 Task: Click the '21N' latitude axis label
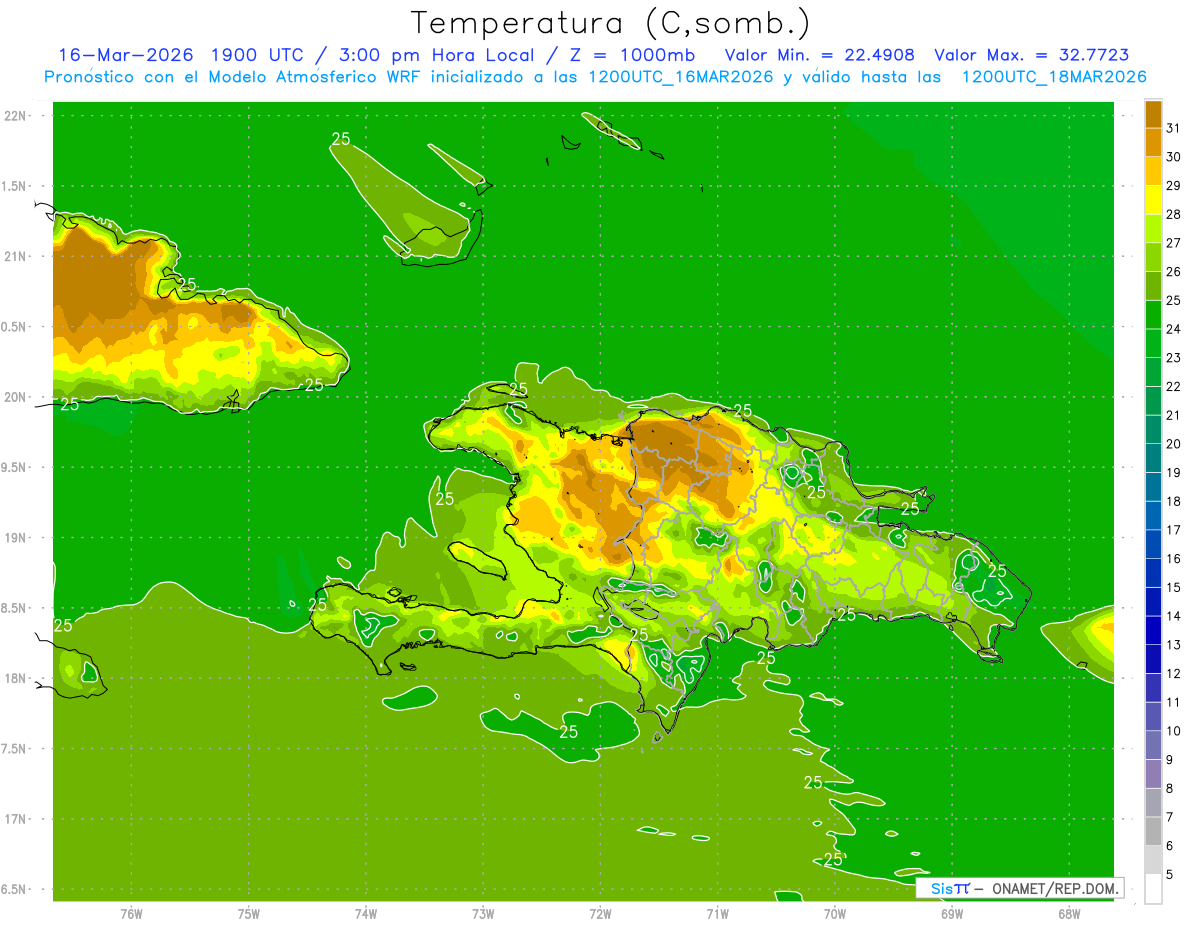pyautogui.click(x=17, y=256)
